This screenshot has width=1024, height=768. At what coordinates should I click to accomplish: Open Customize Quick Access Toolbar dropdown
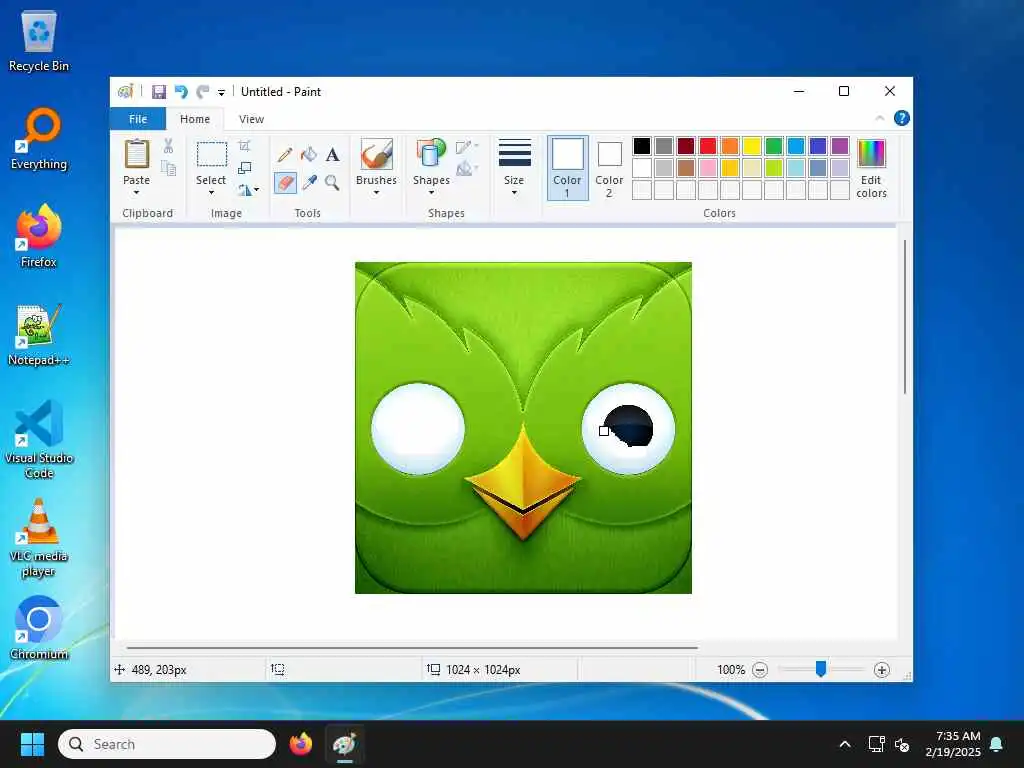point(221,93)
